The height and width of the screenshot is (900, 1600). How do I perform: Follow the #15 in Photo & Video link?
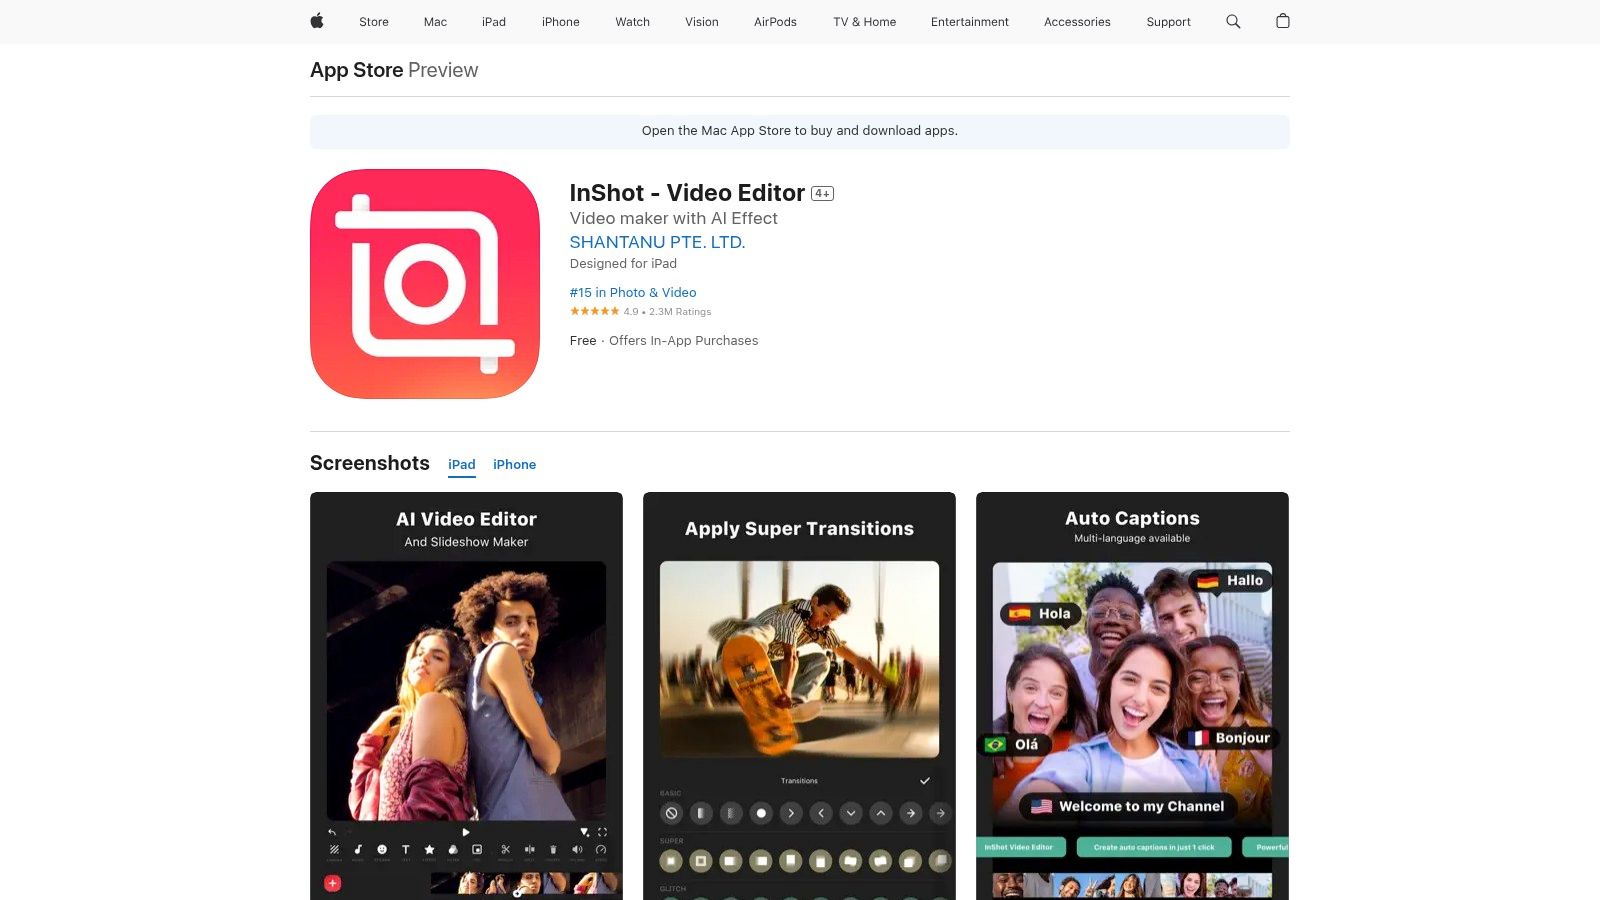[x=633, y=292]
